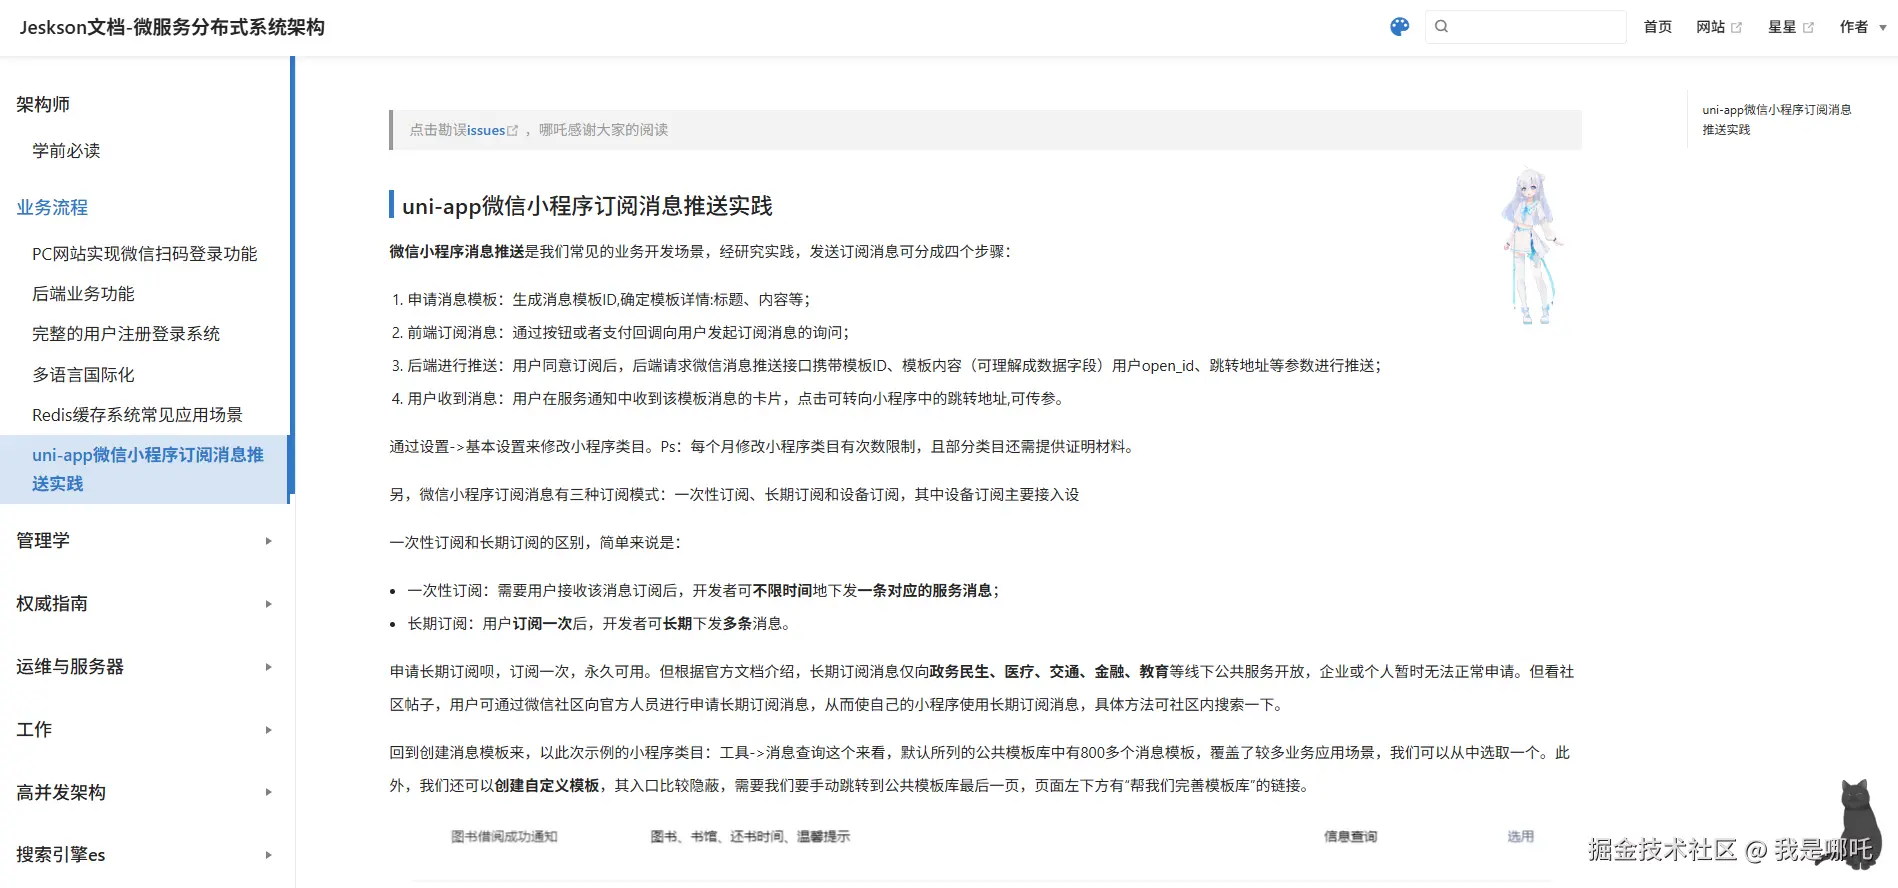Image resolution: width=1898 pixels, height=888 pixels.
Task: Jump to heading via right-side outline link
Action: click(x=1776, y=120)
